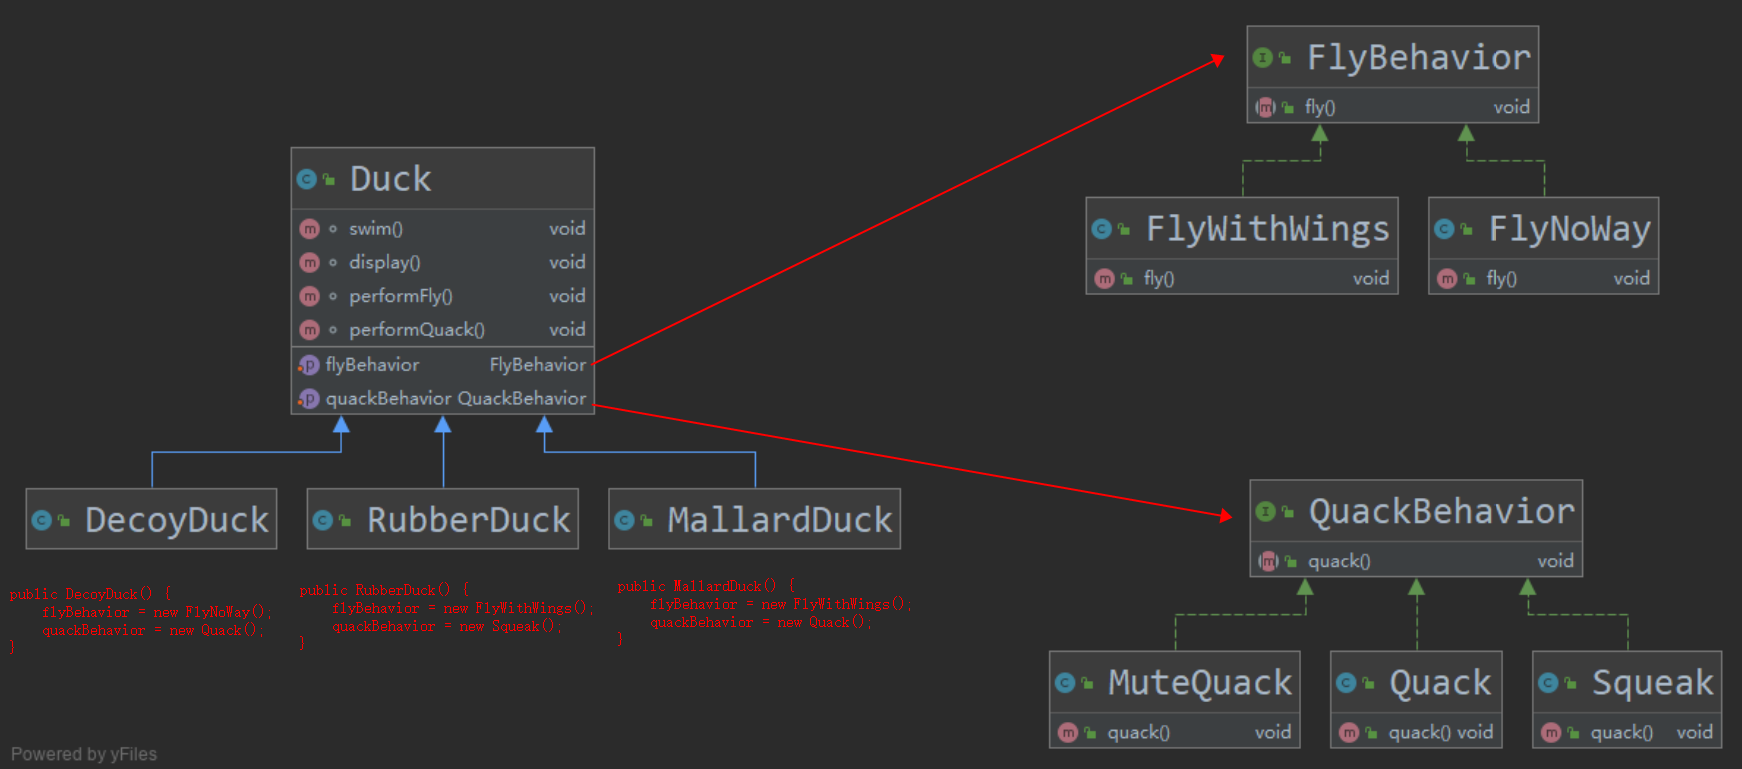Click the method icon beside display()

pyautogui.click(x=310, y=263)
